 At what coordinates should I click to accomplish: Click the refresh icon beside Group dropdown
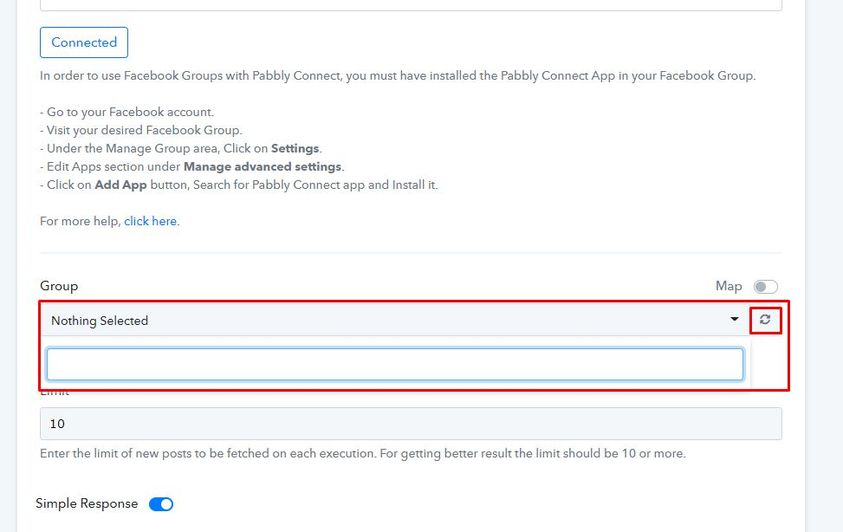765,320
